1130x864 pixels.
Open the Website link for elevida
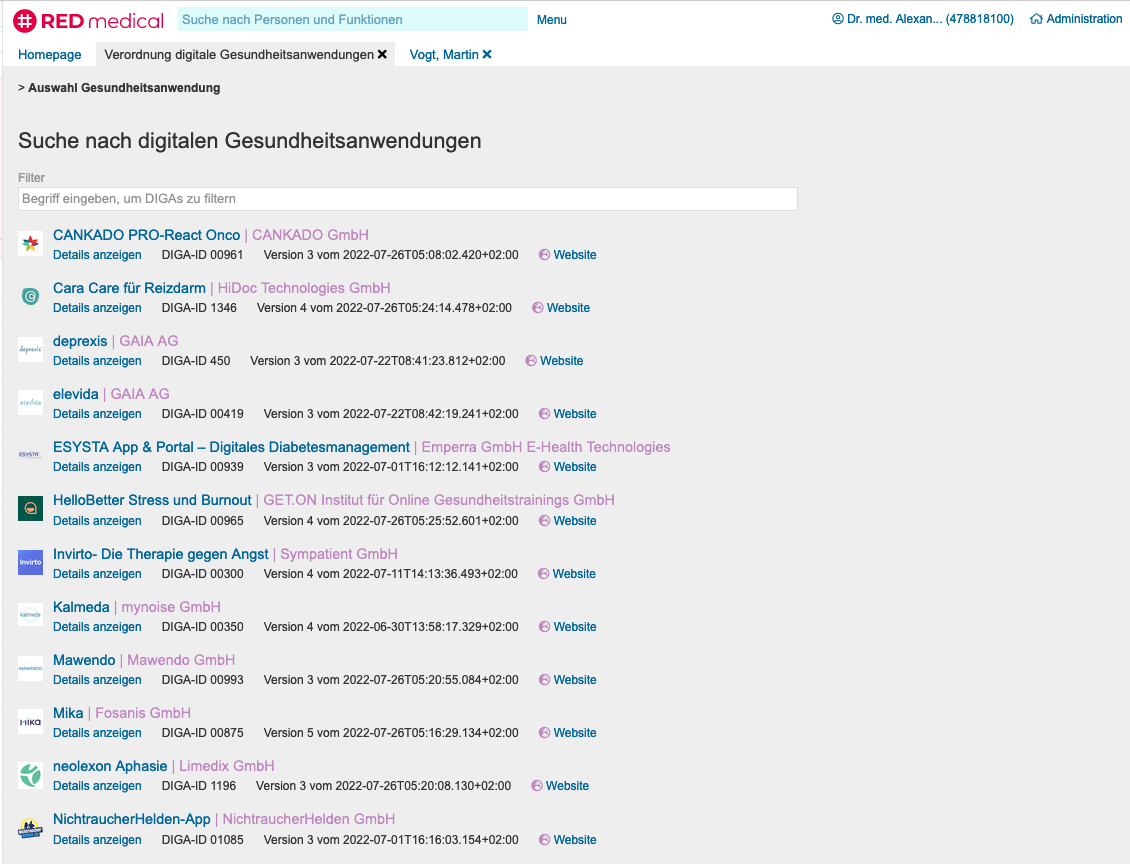point(574,414)
